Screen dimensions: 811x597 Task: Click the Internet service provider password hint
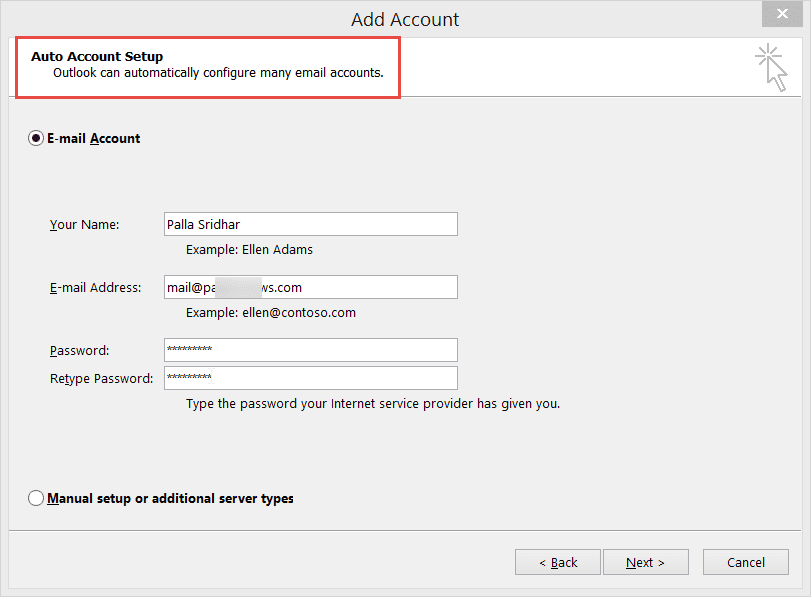(373, 405)
